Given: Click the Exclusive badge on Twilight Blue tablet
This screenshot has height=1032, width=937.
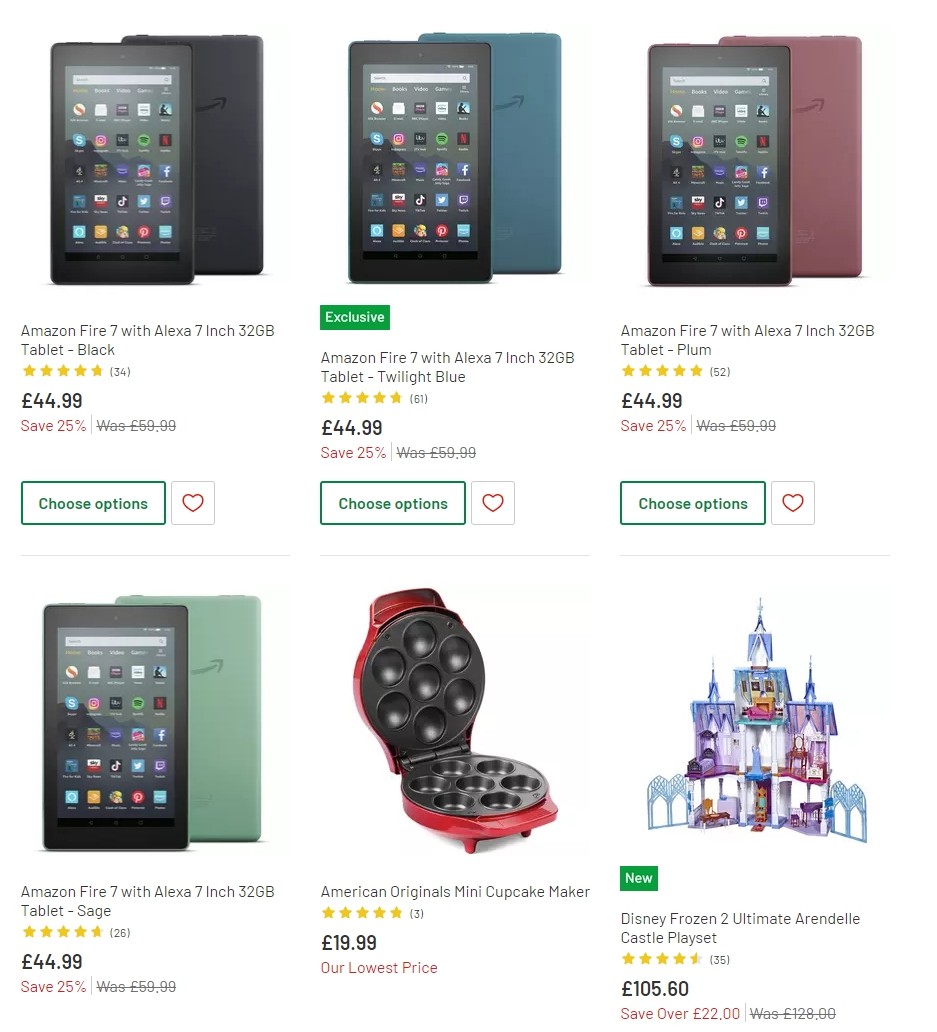Looking at the screenshot, I should [354, 317].
